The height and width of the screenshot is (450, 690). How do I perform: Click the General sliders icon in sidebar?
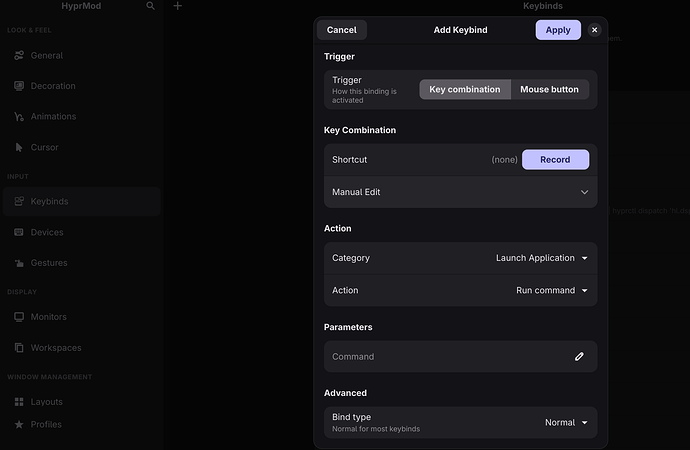tap(19, 55)
